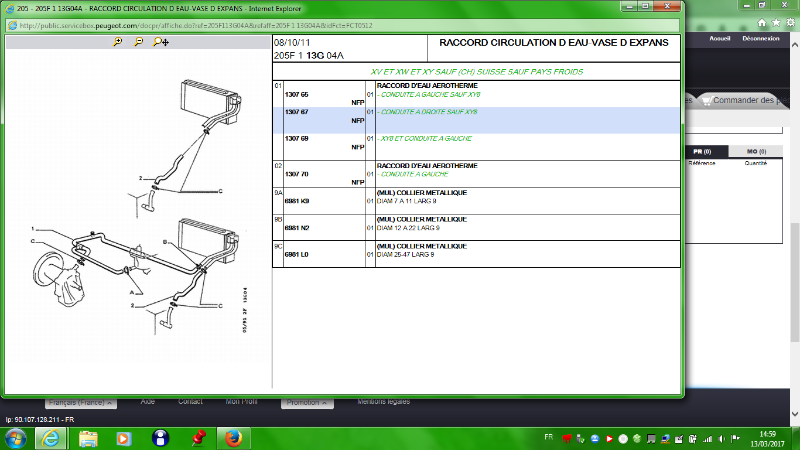Image resolution: width=800 pixels, height=450 pixels.
Task: Click the Aide link in footer
Action: (147, 402)
